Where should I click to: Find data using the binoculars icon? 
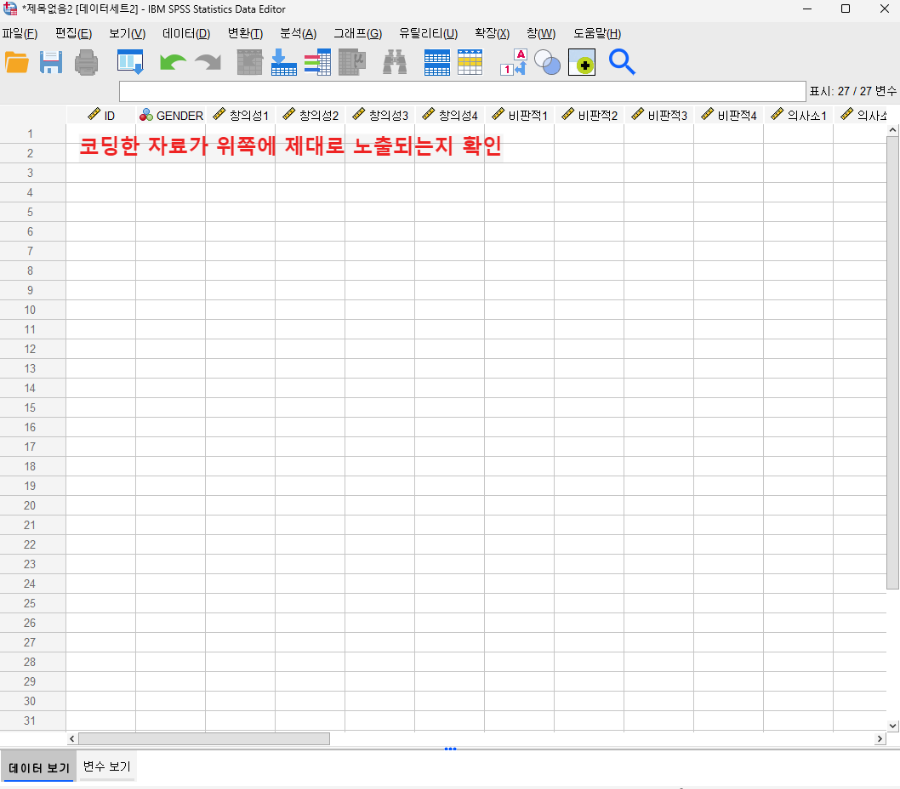tap(394, 62)
